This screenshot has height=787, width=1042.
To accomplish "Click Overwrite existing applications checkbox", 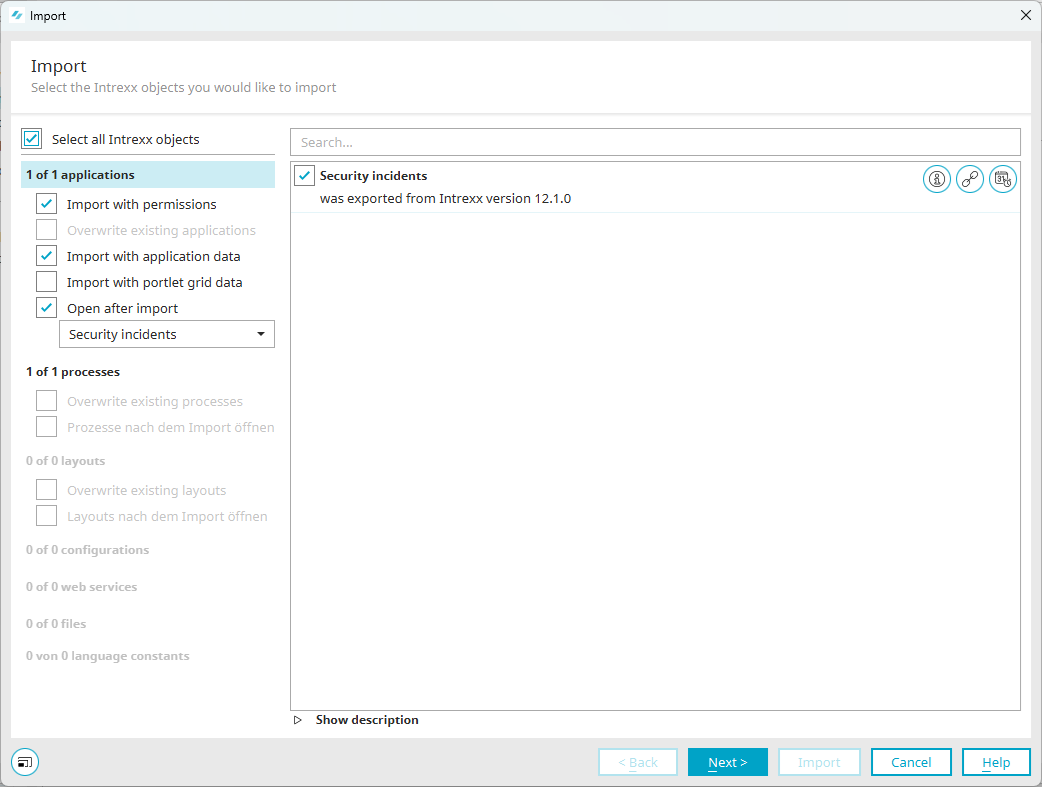I will coord(47,230).
